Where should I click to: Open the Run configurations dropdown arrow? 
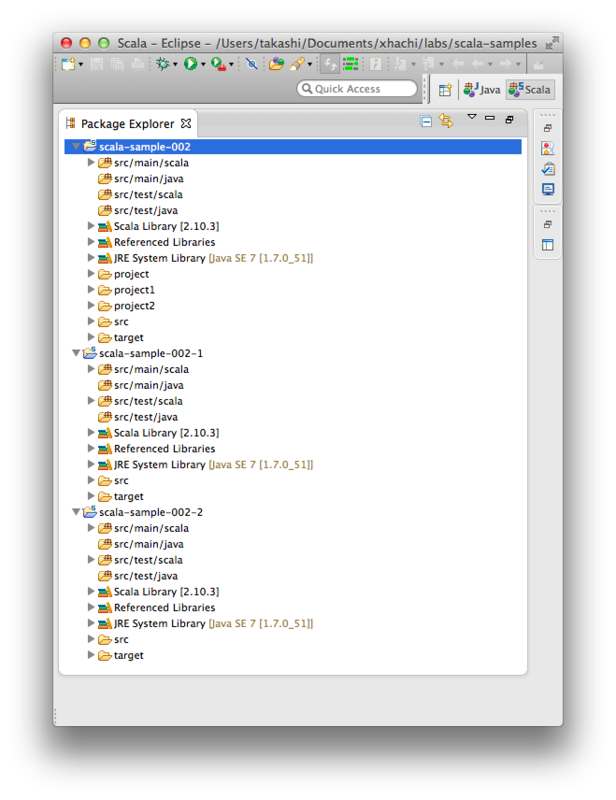coord(203,65)
